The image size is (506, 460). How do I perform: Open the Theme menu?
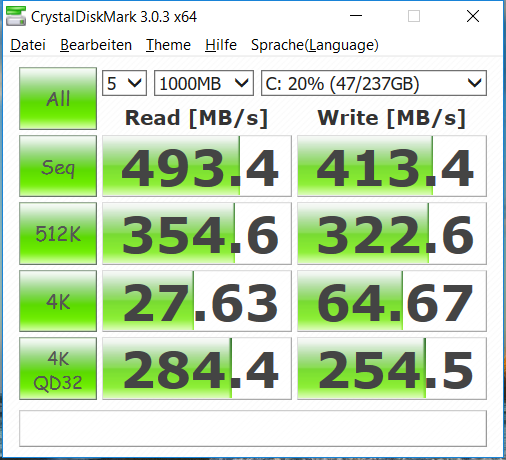[x=168, y=45]
